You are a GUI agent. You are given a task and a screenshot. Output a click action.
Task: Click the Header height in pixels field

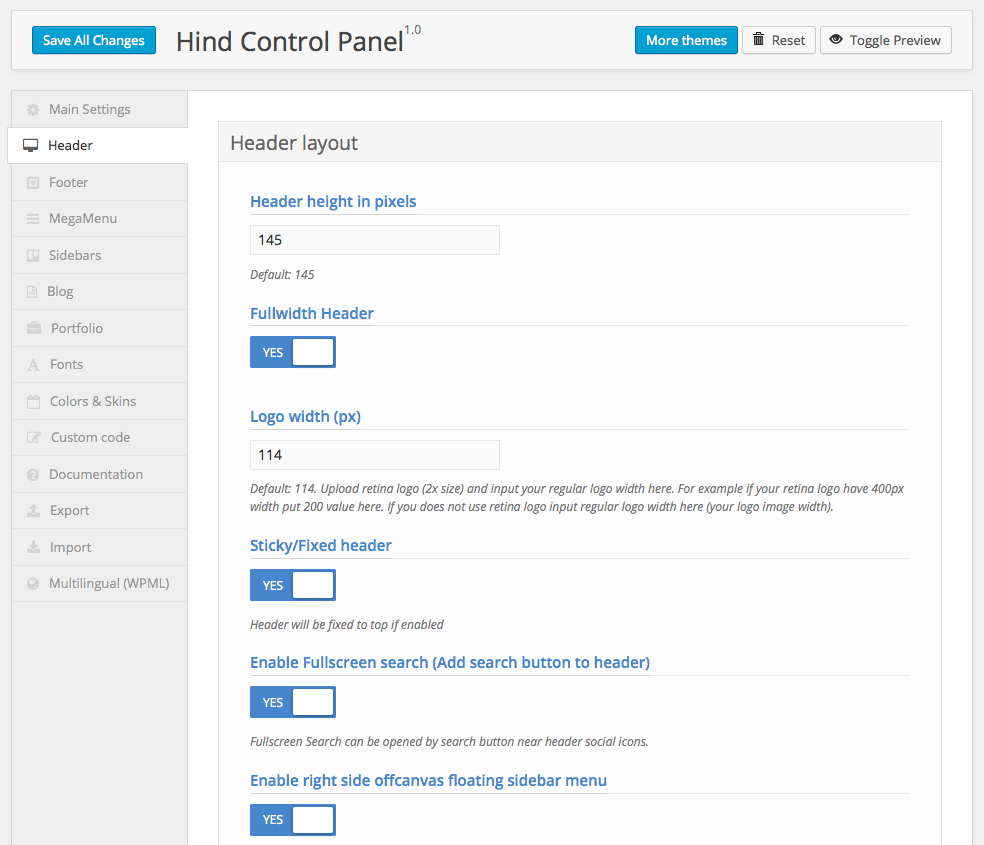(x=374, y=240)
